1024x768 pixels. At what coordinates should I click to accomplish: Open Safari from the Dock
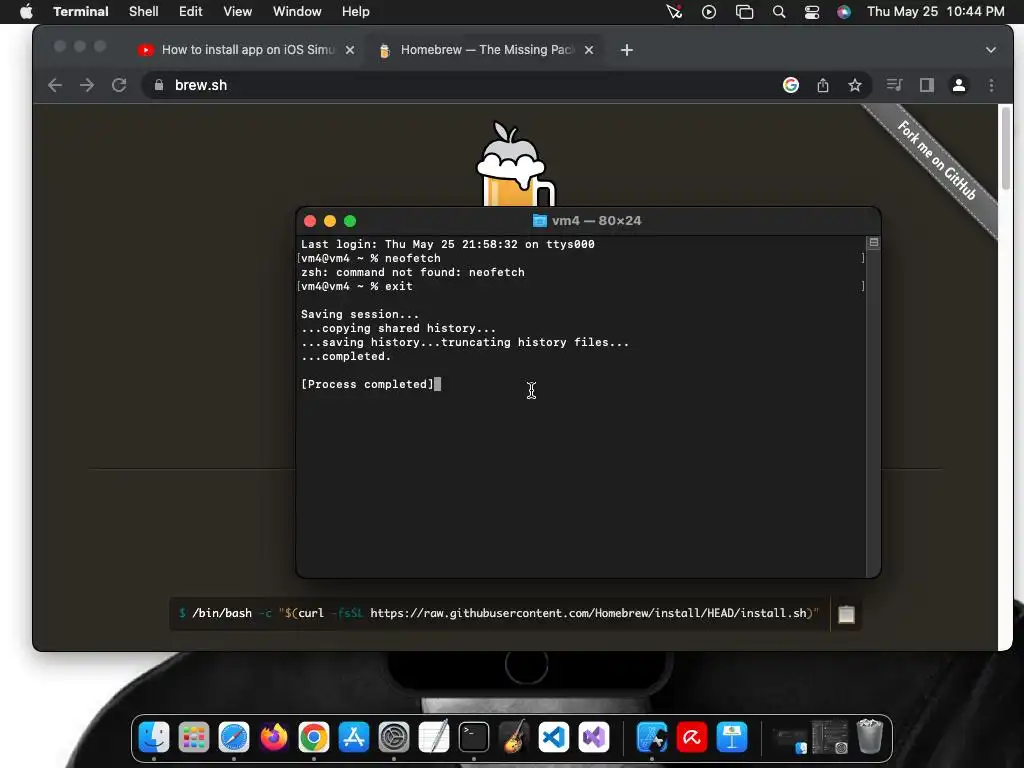234,738
